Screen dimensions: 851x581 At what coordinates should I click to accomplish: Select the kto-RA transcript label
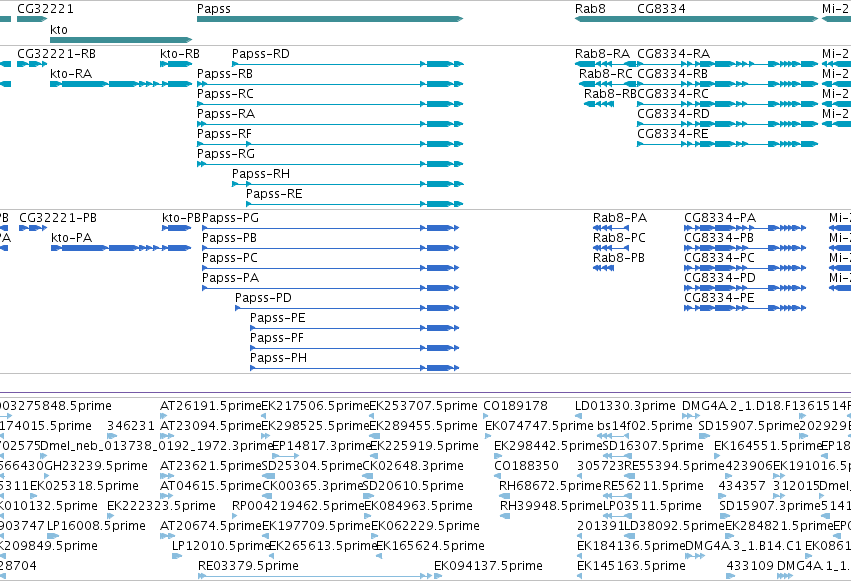click(71, 74)
